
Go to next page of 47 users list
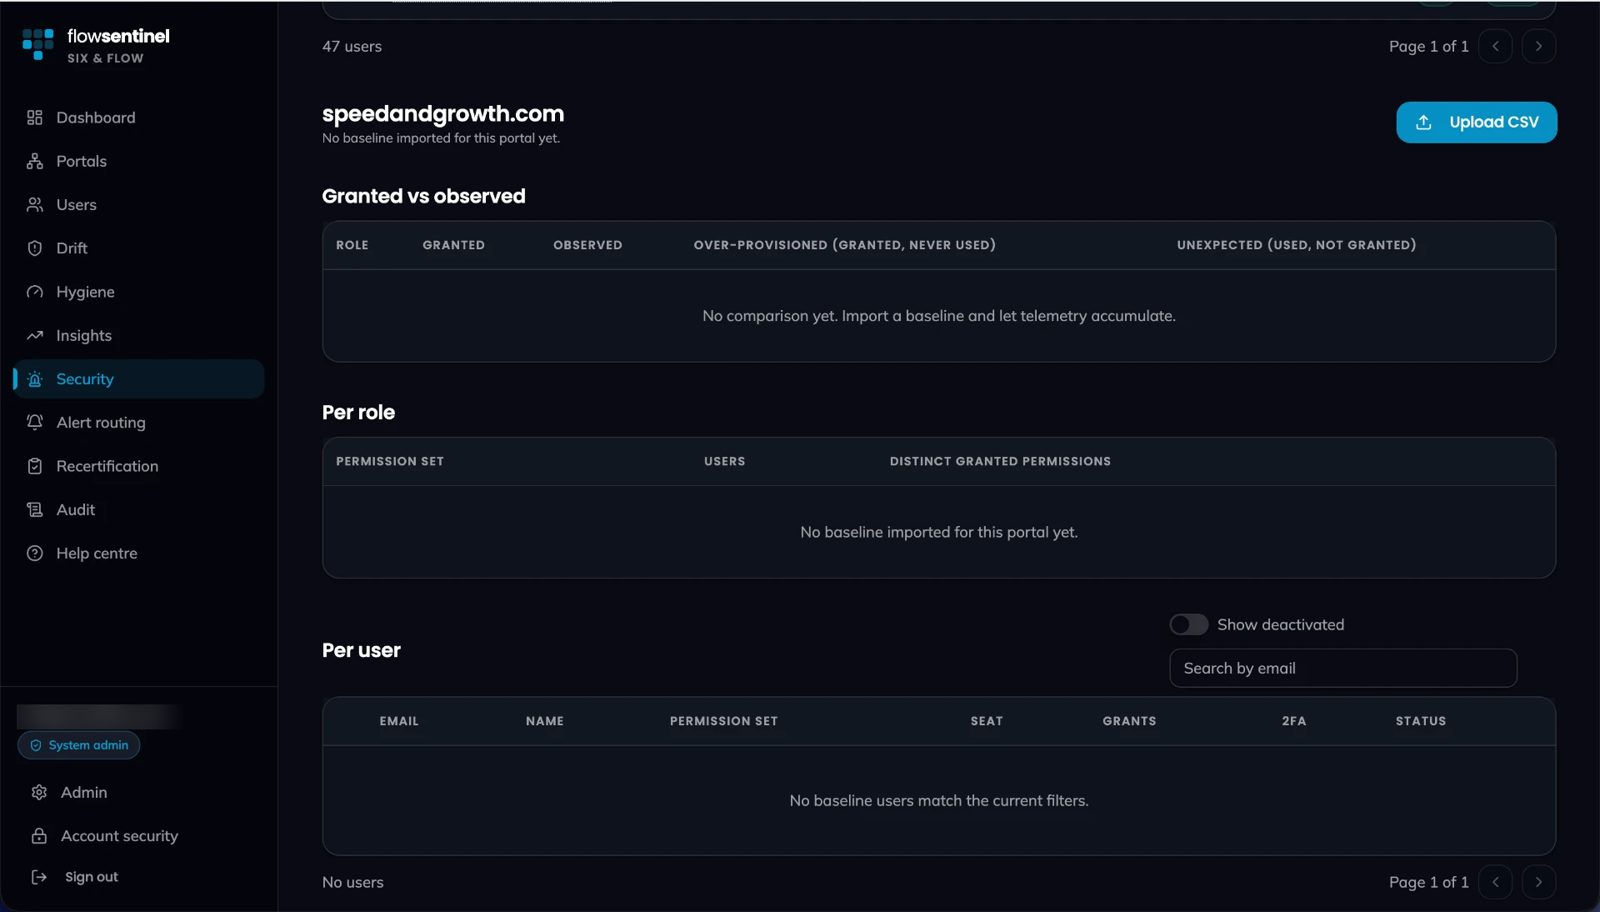point(1538,46)
